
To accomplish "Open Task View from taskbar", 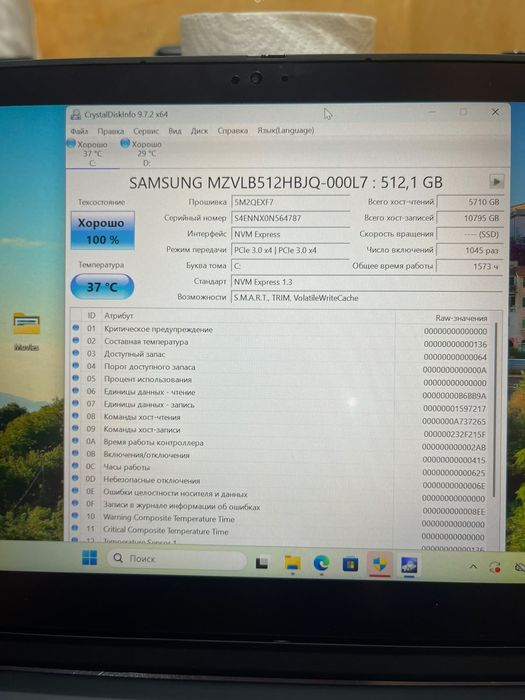I will [x=262, y=562].
